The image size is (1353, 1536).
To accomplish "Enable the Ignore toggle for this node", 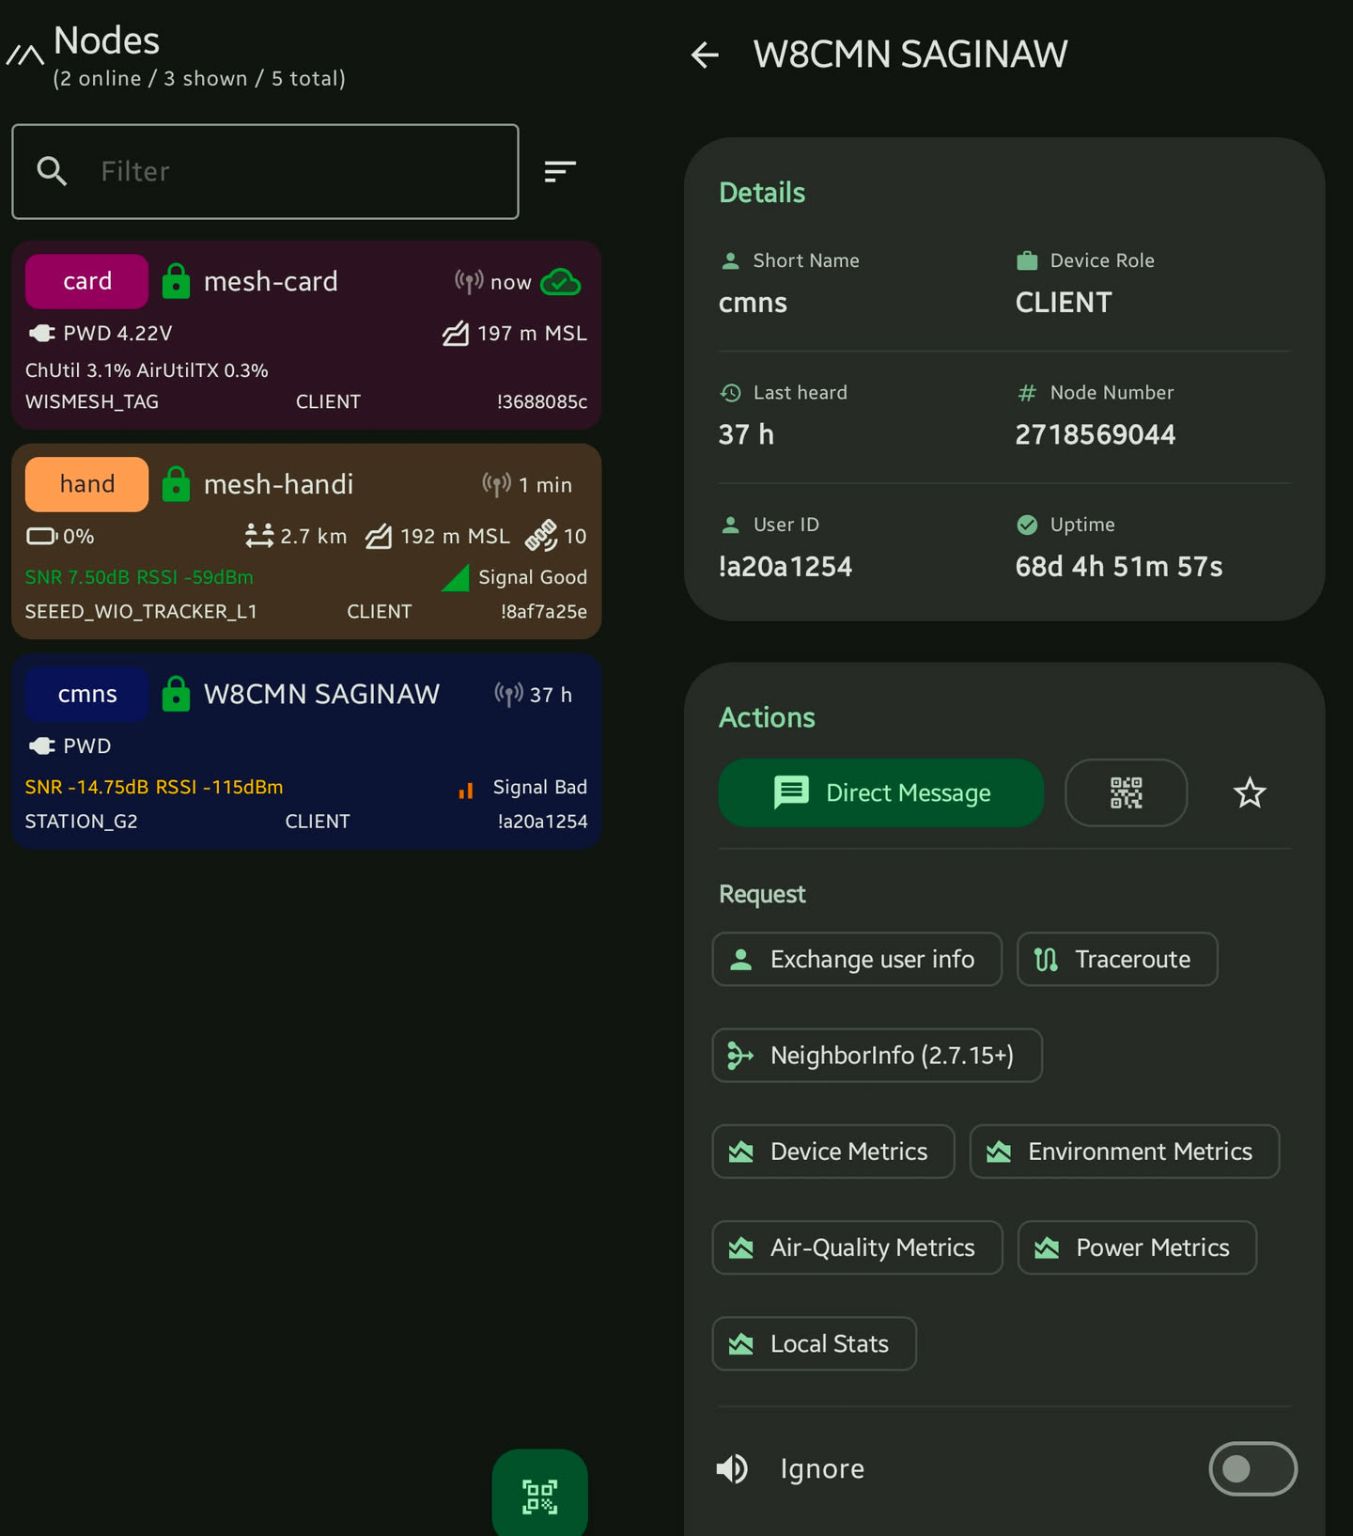I will click(1252, 1469).
